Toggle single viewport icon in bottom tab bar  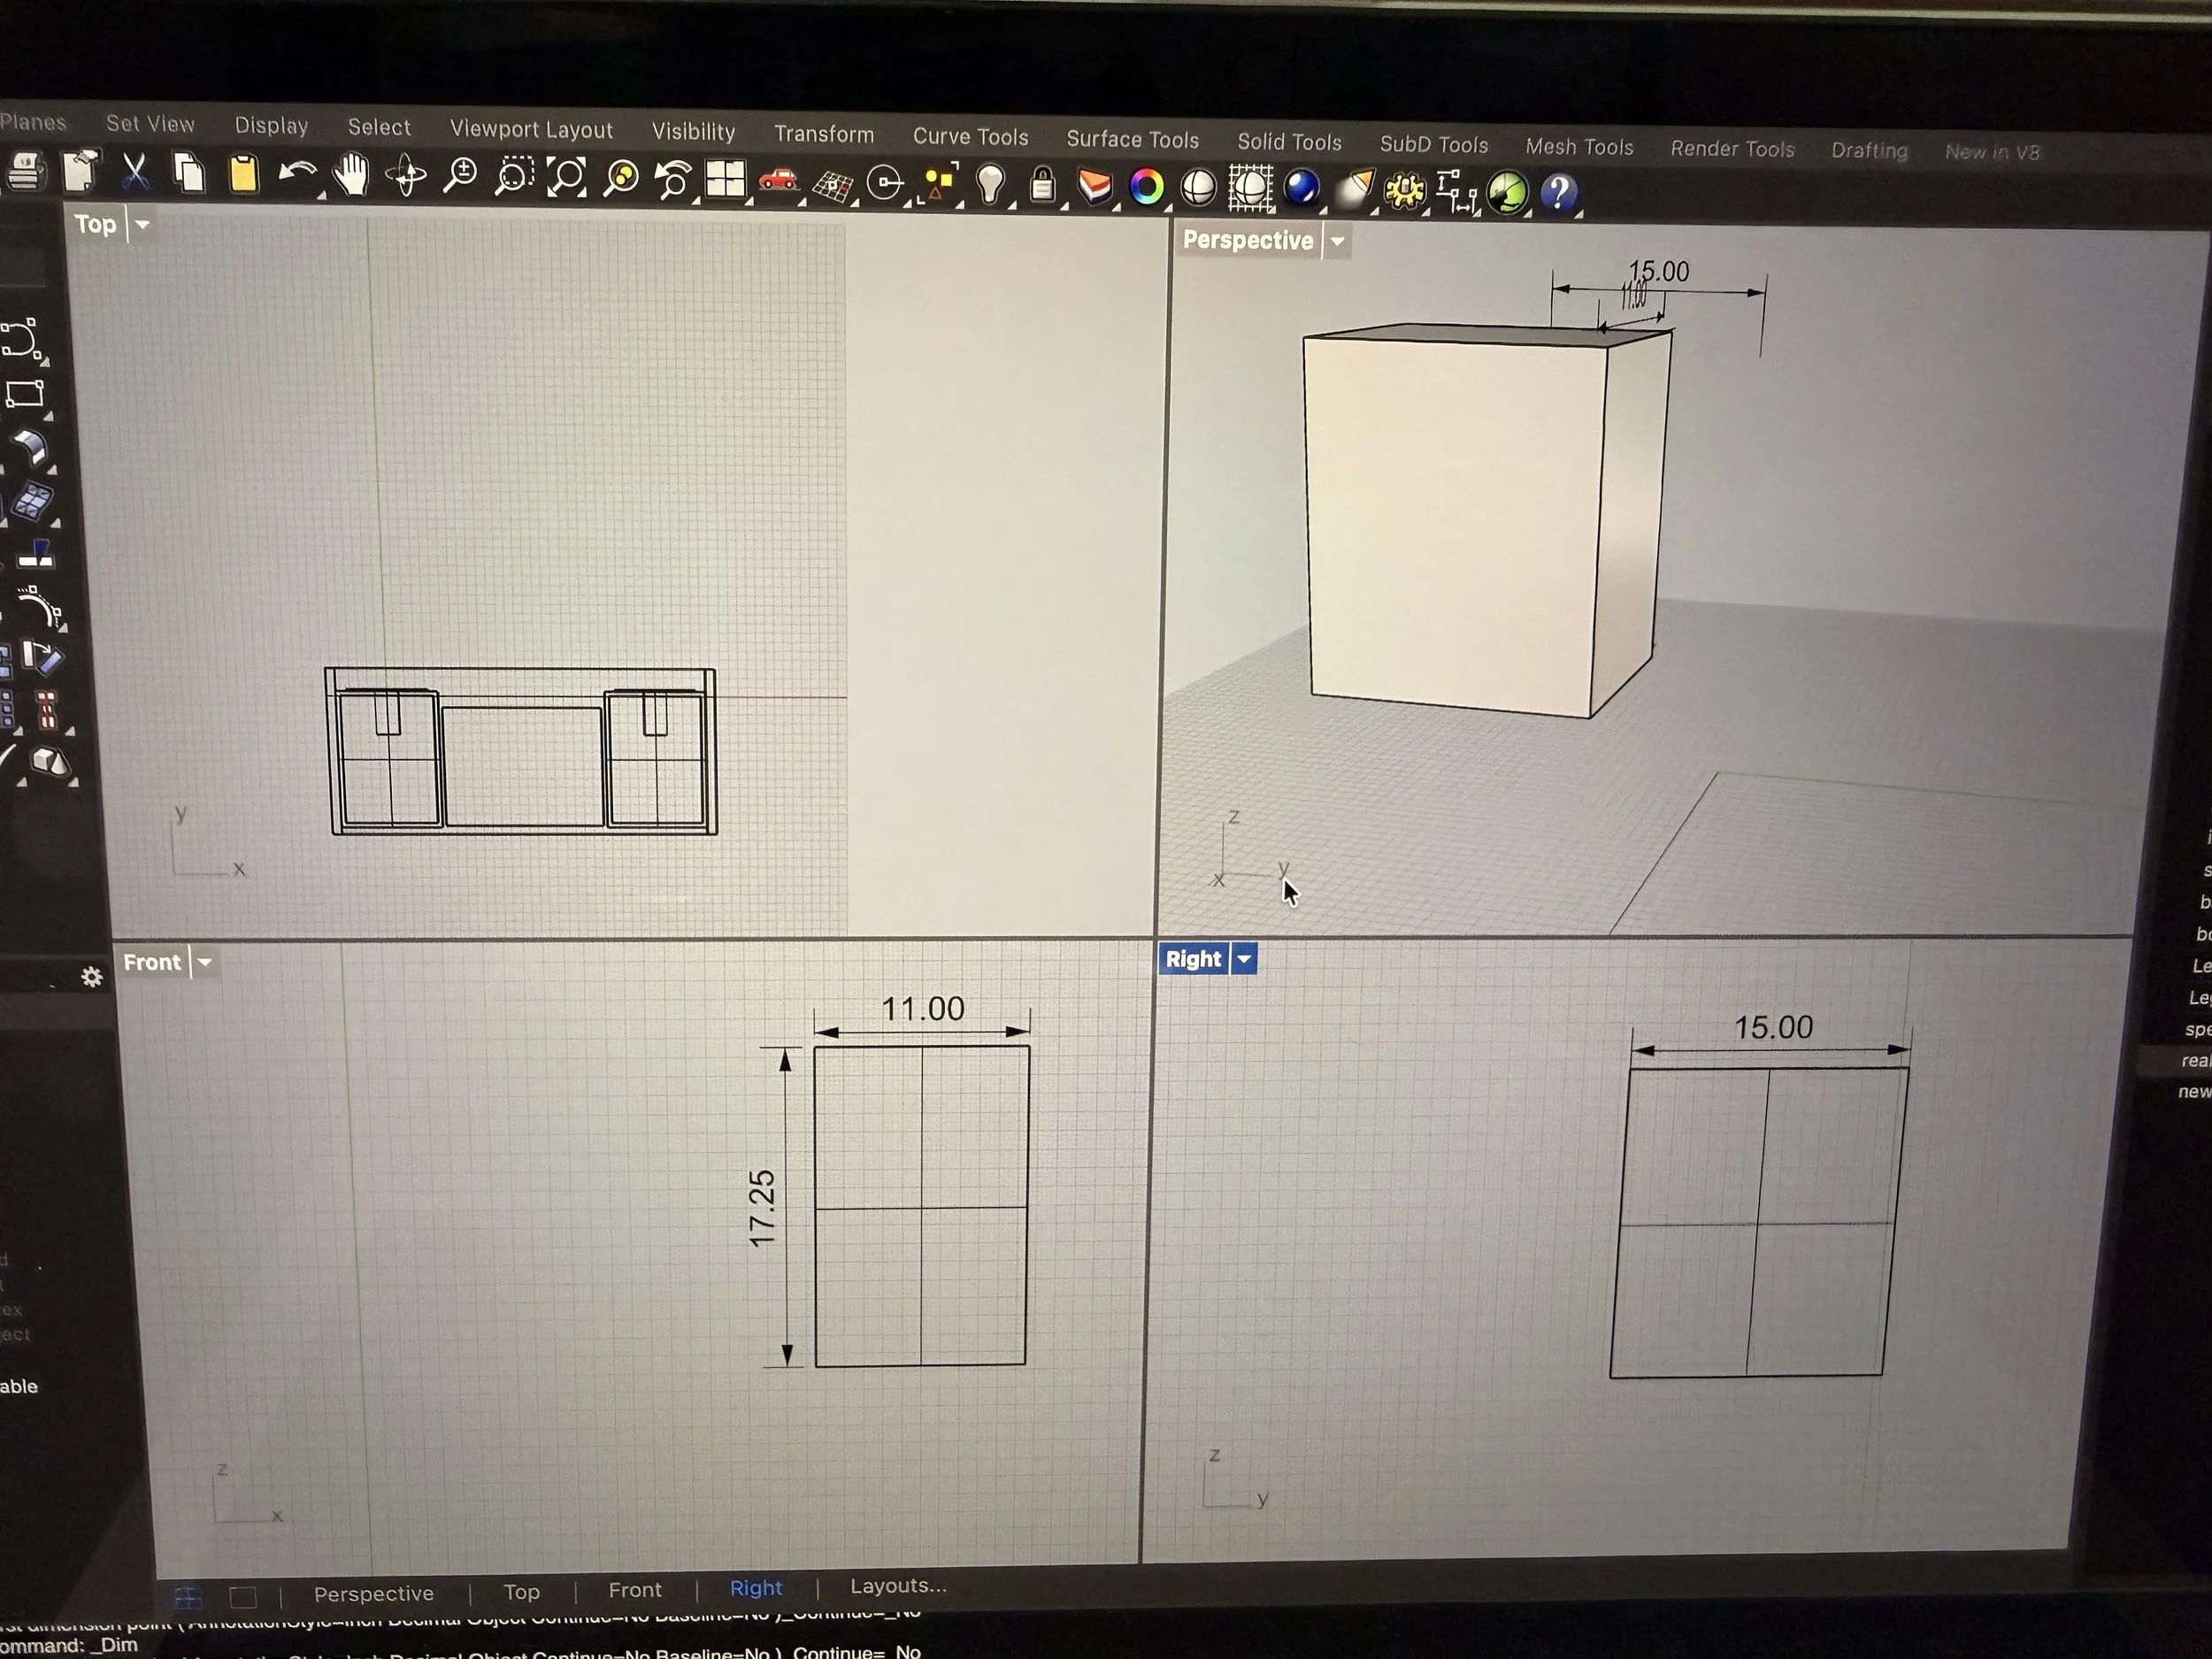[x=243, y=1597]
